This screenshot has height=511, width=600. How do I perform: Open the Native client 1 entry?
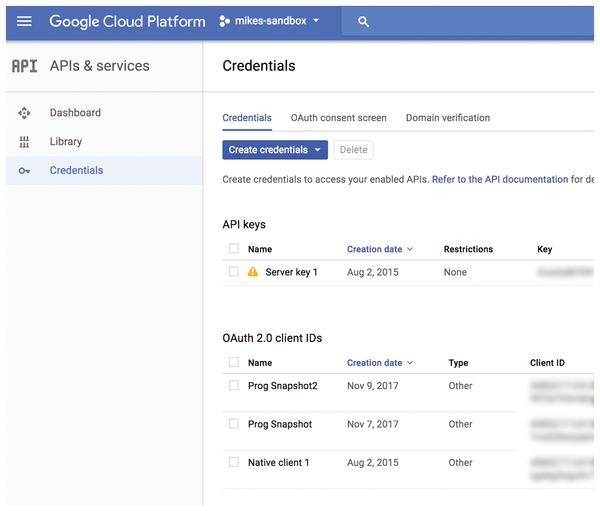point(278,462)
